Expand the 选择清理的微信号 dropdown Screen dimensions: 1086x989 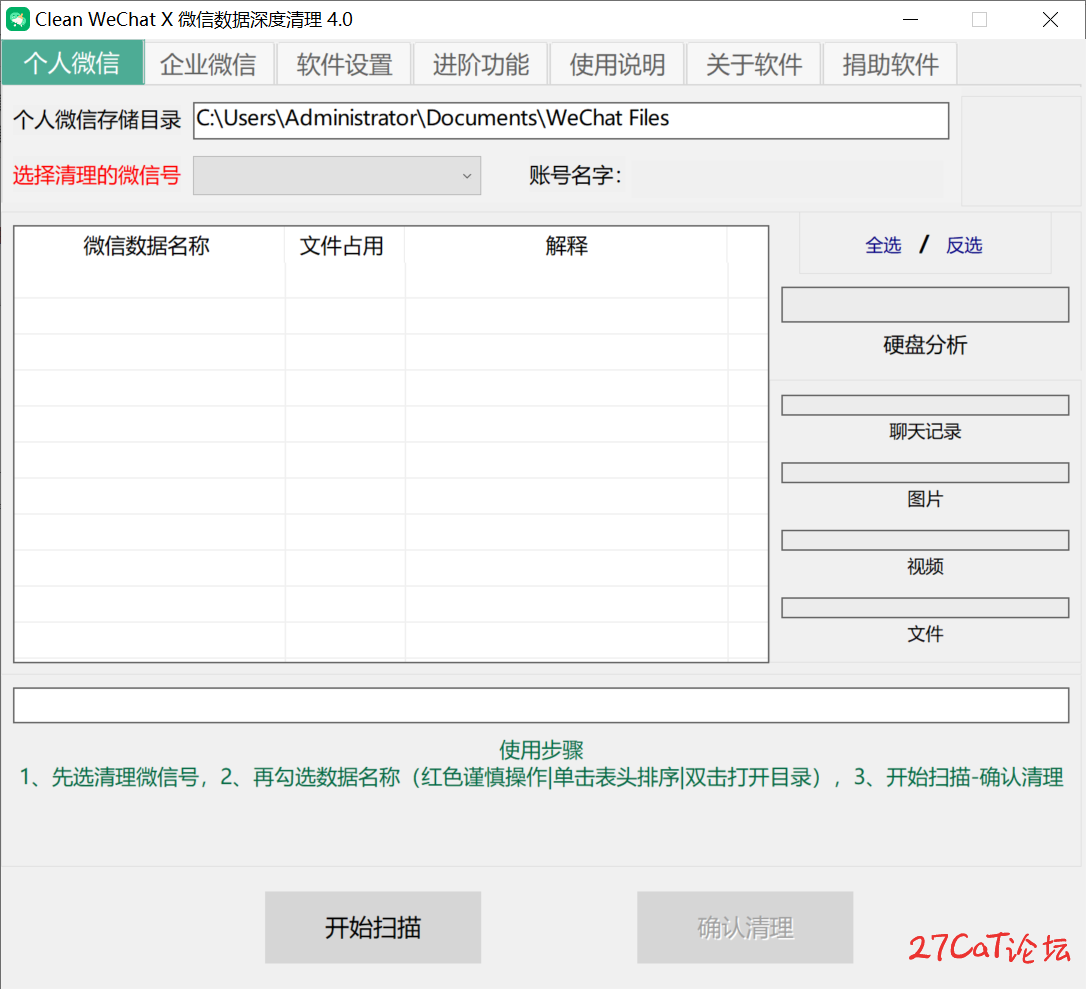pos(337,176)
